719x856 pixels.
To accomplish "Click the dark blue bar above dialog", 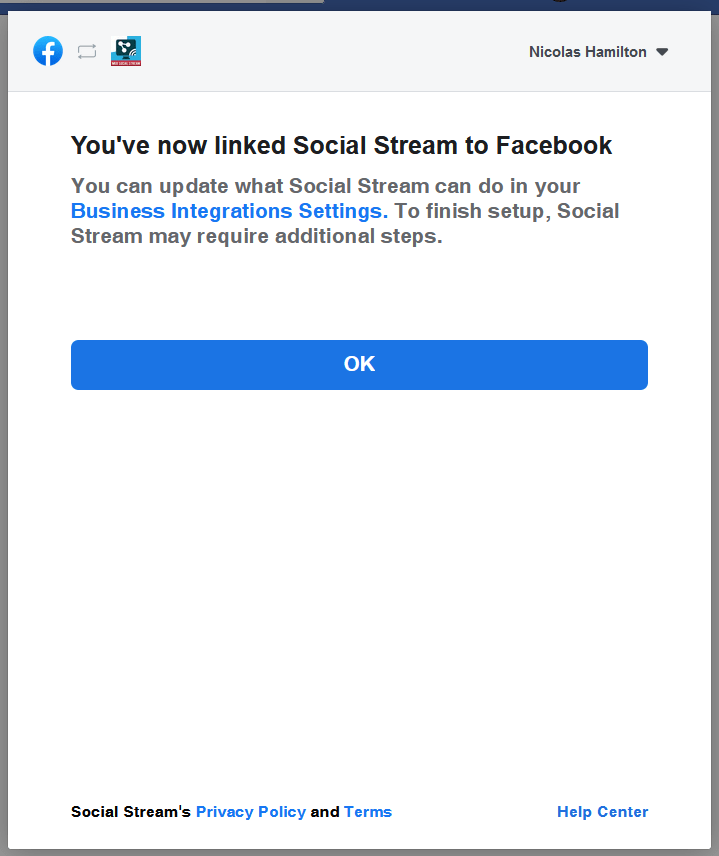I will [519, 5].
